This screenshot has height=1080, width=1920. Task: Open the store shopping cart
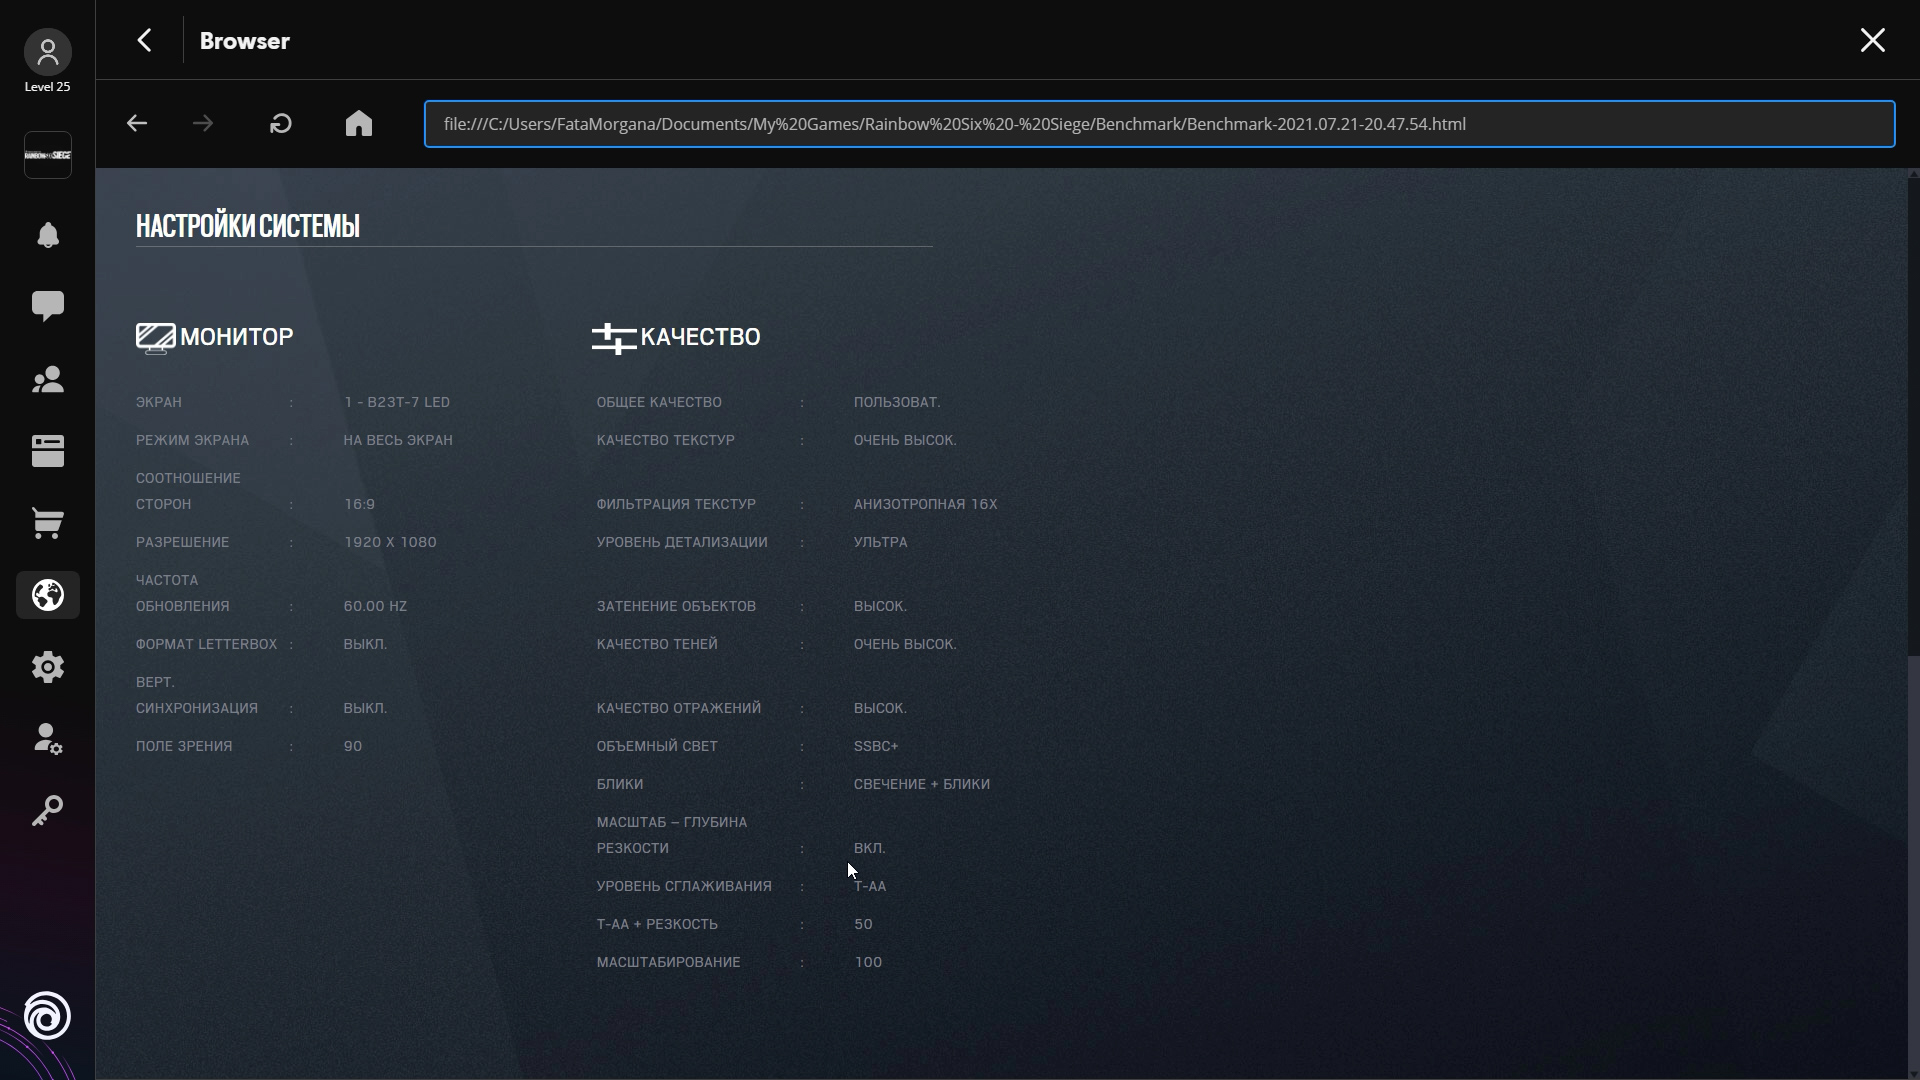pos(47,523)
